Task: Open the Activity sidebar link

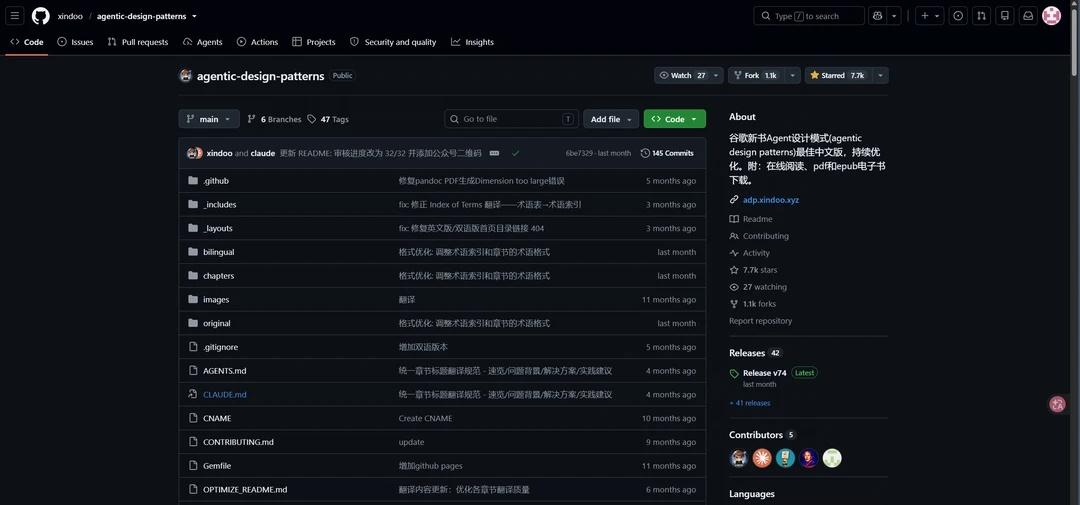Action: pos(749,253)
